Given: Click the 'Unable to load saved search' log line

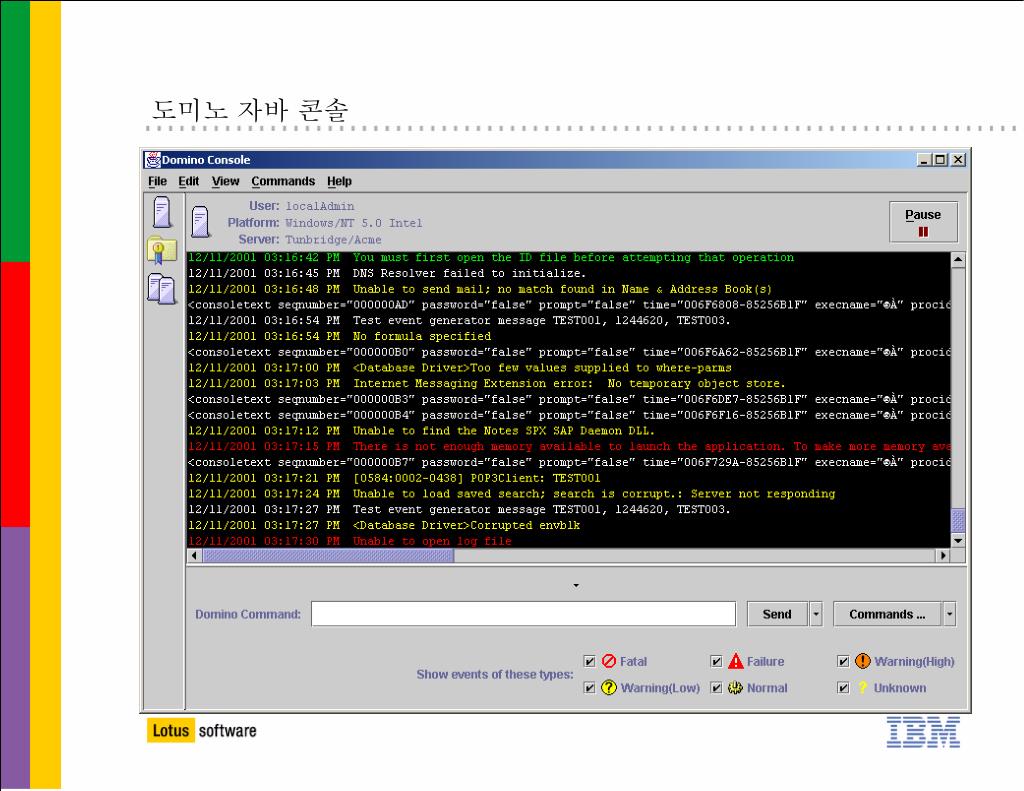Looking at the screenshot, I should pyautogui.click(x=511, y=494).
